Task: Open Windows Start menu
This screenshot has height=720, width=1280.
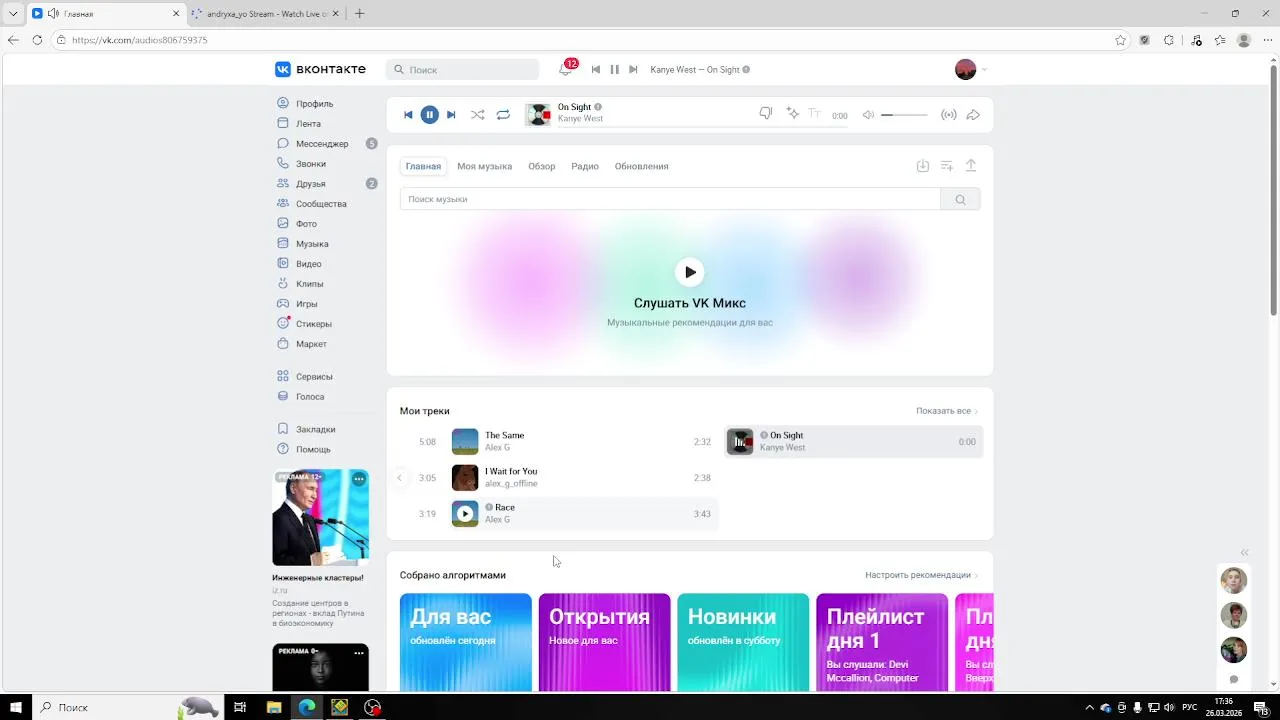Action: (x=16, y=707)
